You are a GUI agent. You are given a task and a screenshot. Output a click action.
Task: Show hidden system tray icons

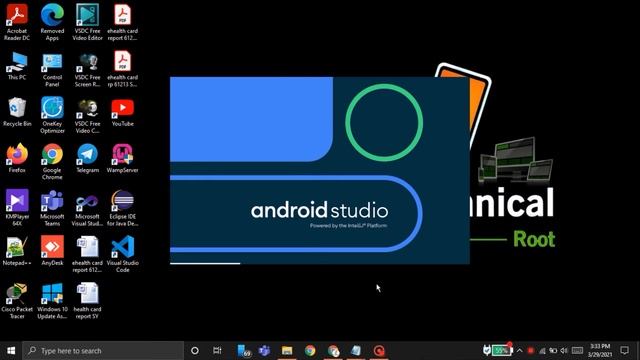[520, 351]
